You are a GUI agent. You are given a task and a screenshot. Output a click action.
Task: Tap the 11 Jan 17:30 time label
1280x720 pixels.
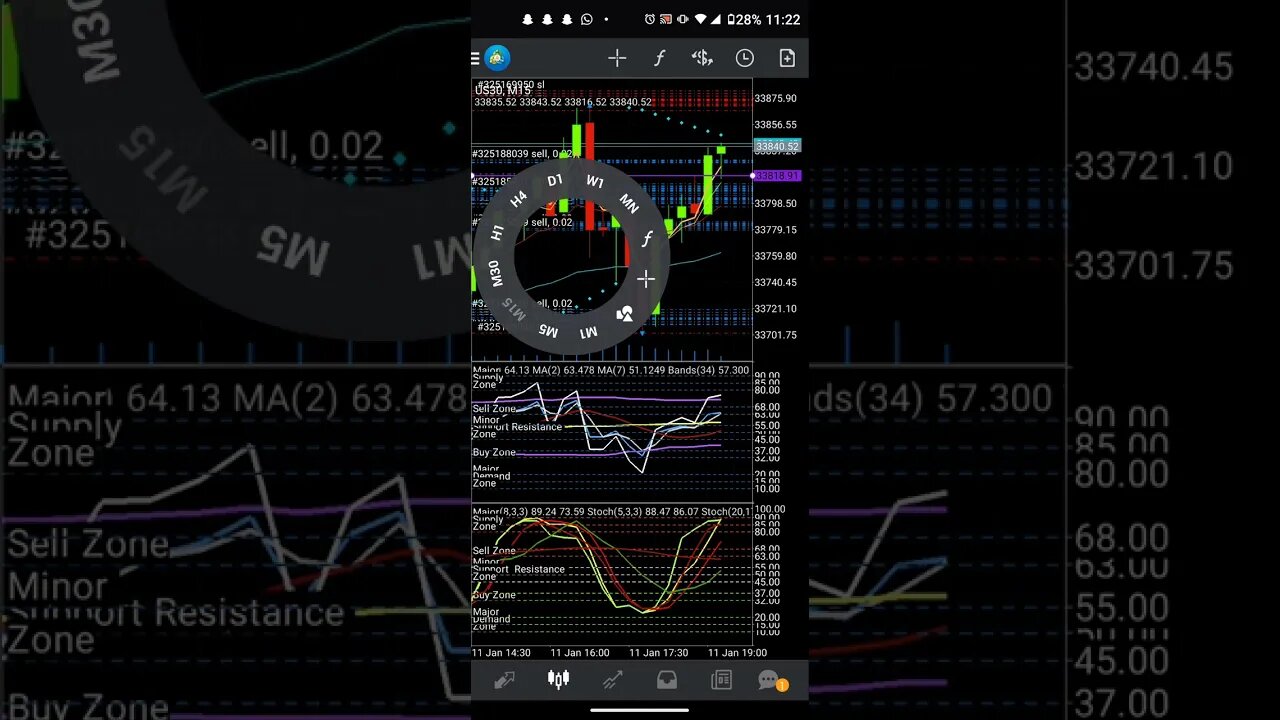pos(659,652)
